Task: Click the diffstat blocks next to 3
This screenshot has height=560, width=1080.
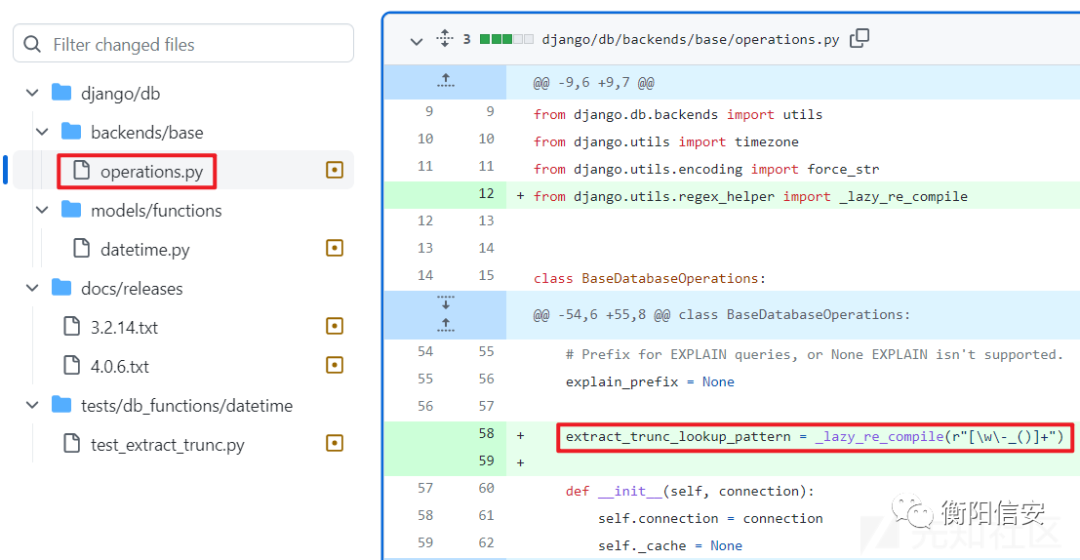Action: tap(506, 39)
